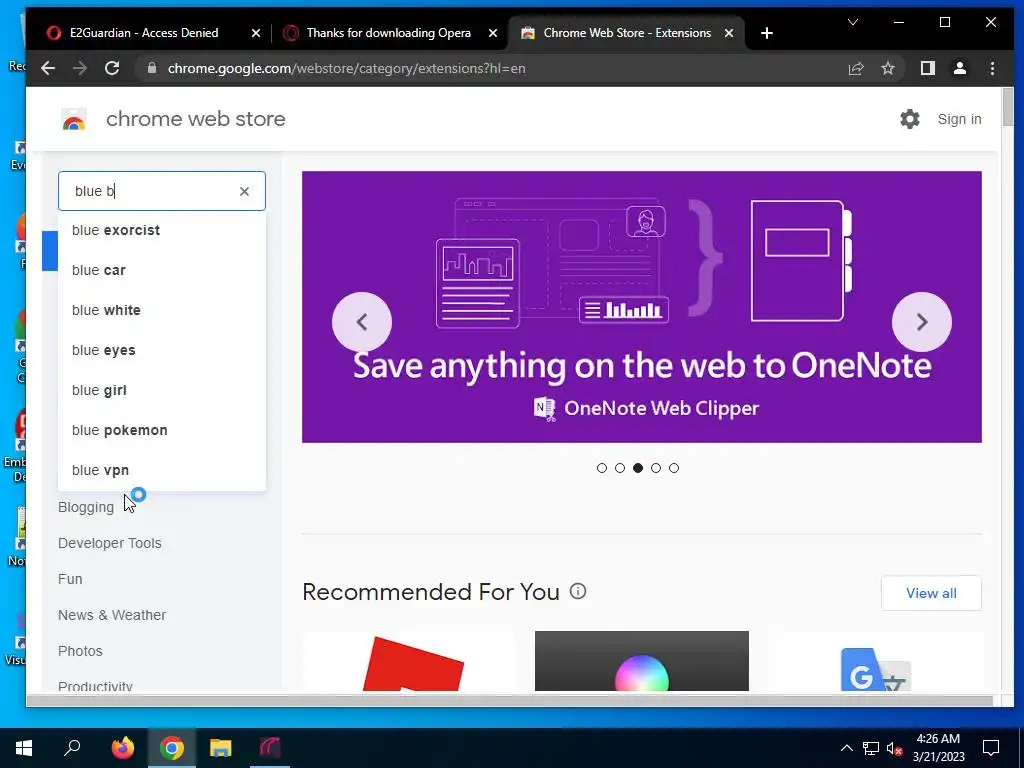Open the Developer Tools category
Screen dimensions: 1024x768
click(109, 543)
